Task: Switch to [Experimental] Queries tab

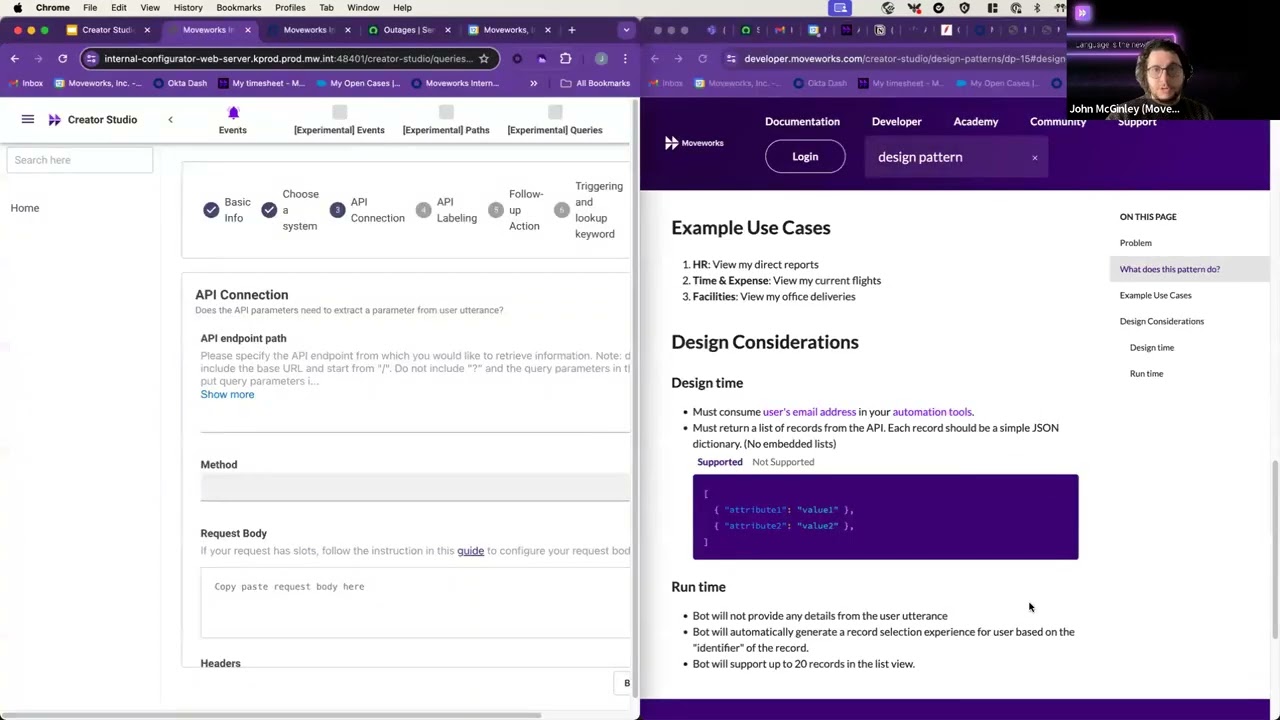Action: click(x=555, y=120)
